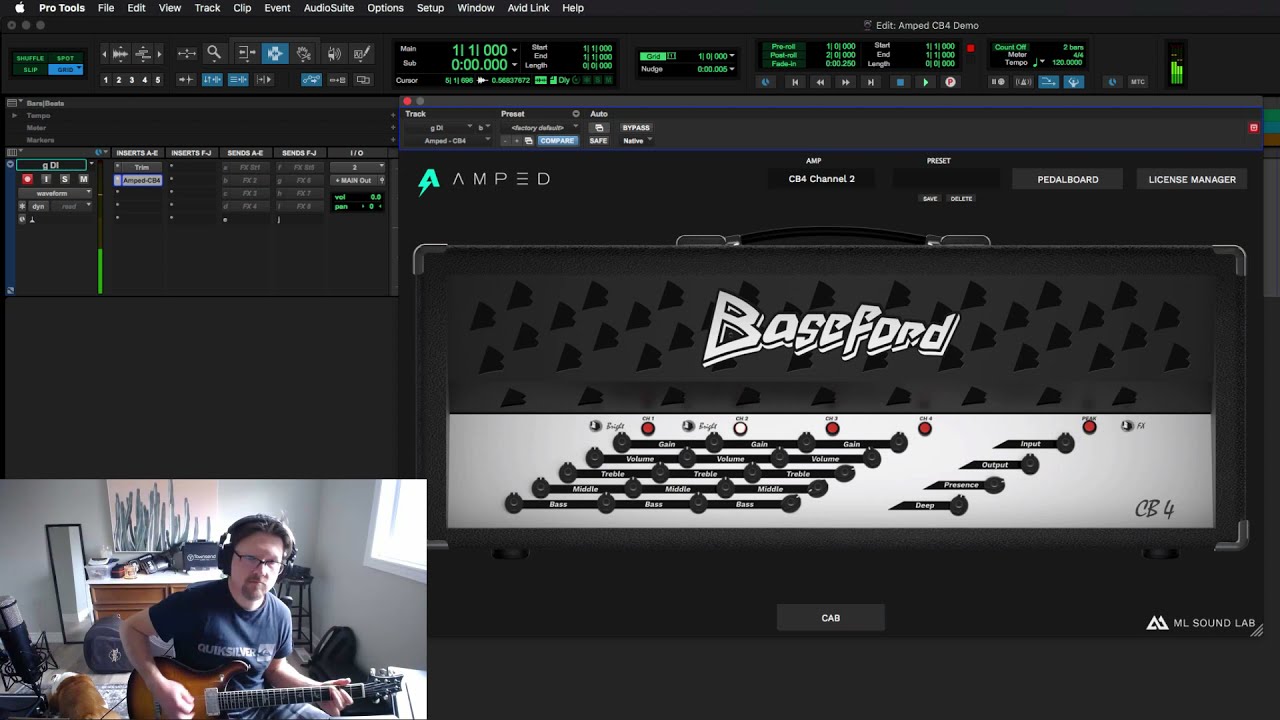Stop playback with the Stop button
The width and height of the screenshot is (1280, 720).
click(x=900, y=82)
